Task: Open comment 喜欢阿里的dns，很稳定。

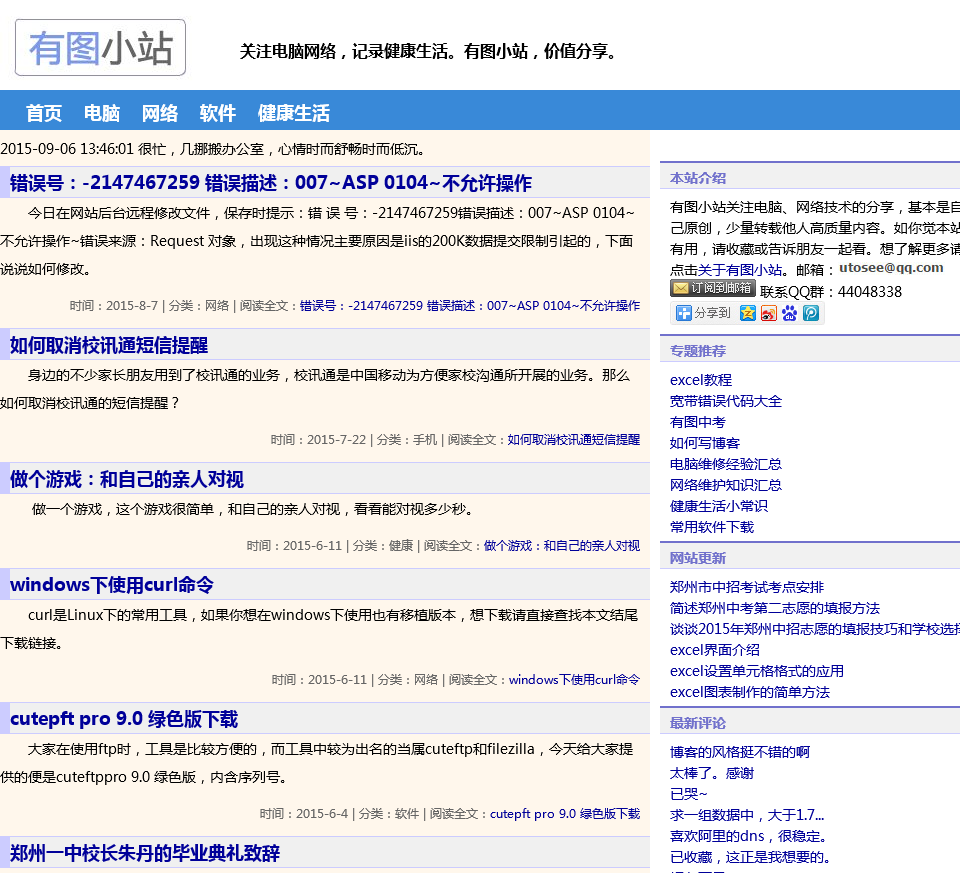Action: point(749,836)
